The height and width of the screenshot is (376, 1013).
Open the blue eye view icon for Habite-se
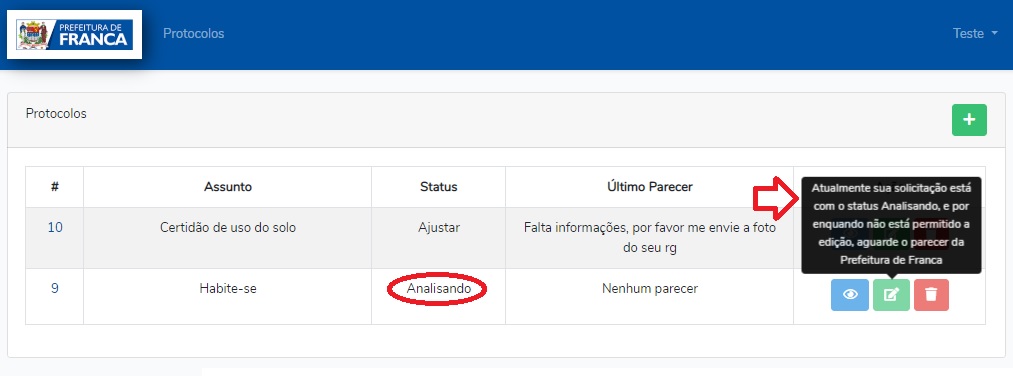click(x=850, y=295)
